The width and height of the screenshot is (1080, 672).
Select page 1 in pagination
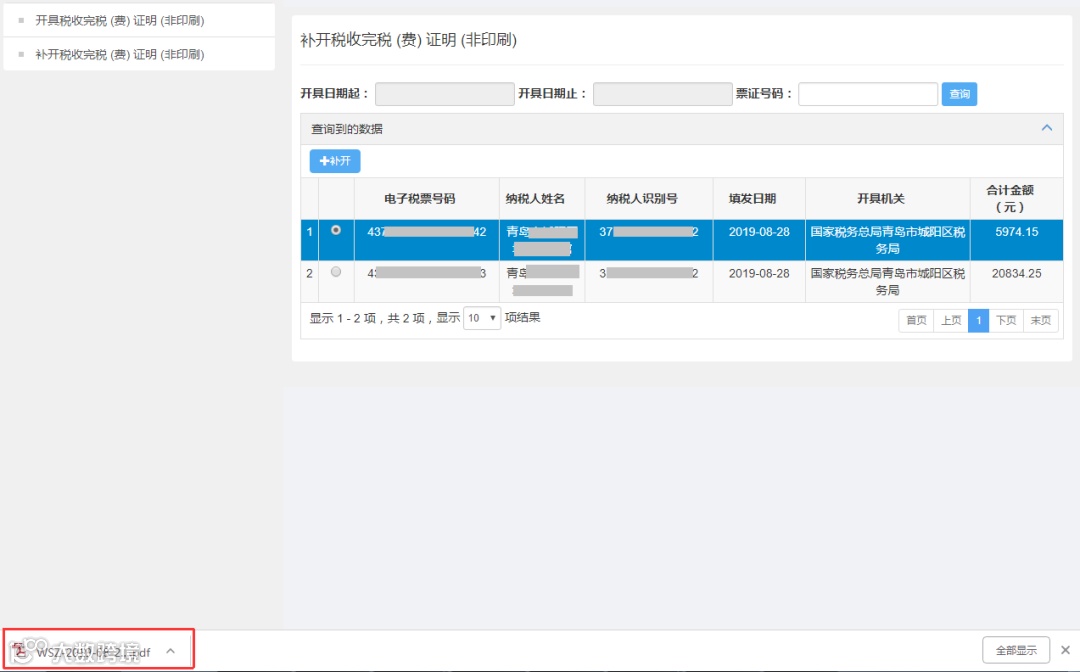click(x=978, y=320)
